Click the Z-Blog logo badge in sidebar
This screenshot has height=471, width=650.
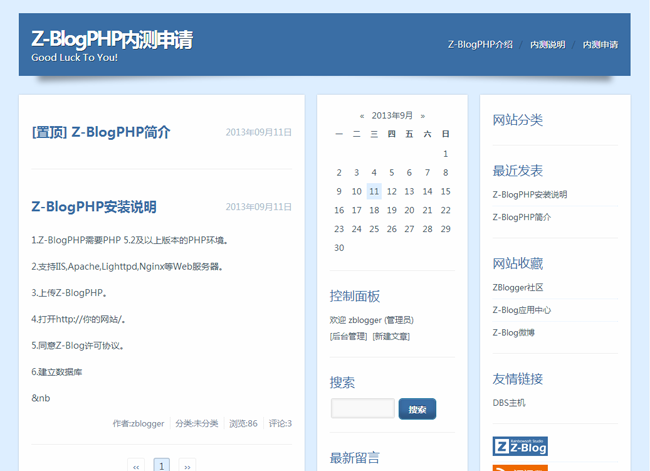tap(520, 446)
